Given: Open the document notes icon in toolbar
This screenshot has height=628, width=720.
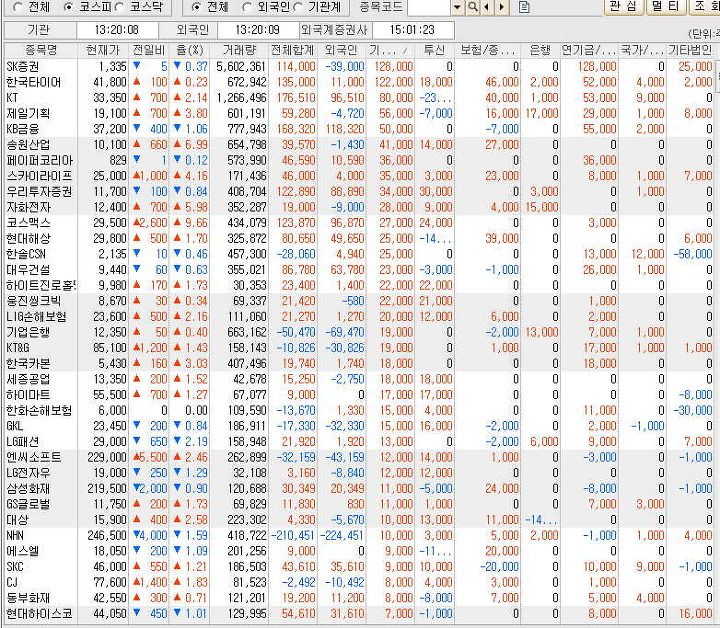Looking at the screenshot, I should click(x=524, y=7).
